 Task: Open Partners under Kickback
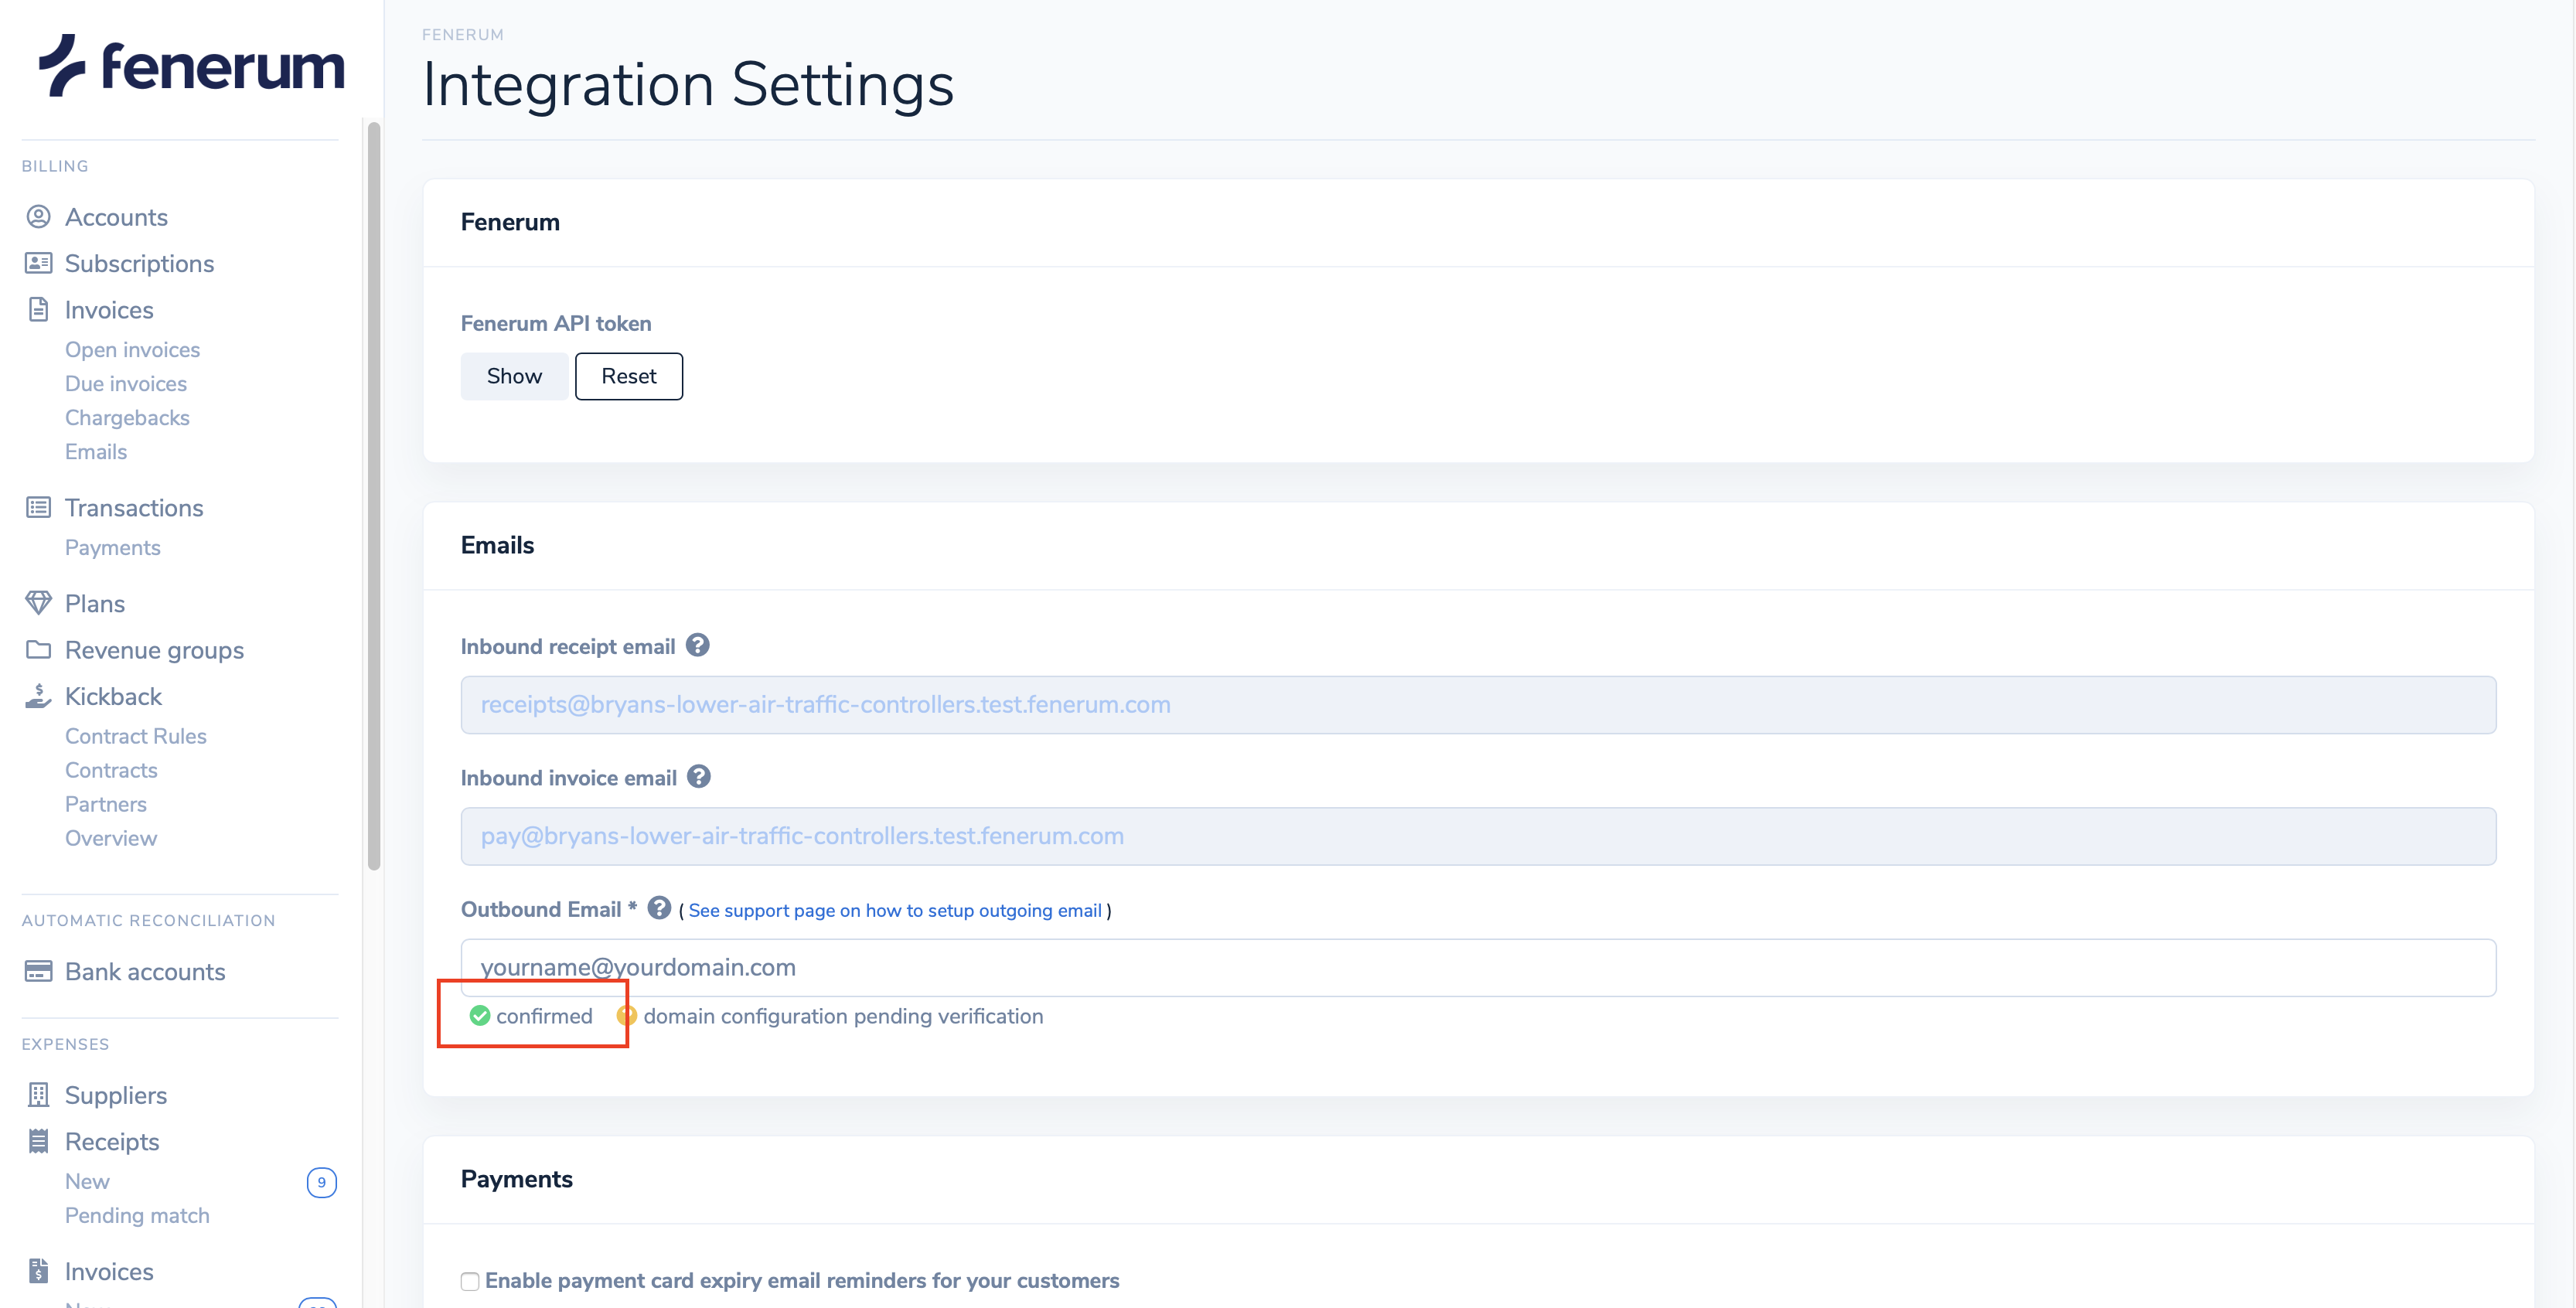pyautogui.click(x=106, y=804)
